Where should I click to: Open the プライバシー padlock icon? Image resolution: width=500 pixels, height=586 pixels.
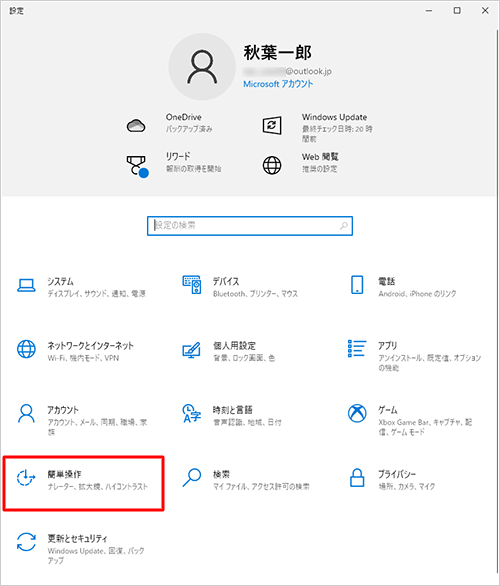point(357,477)
